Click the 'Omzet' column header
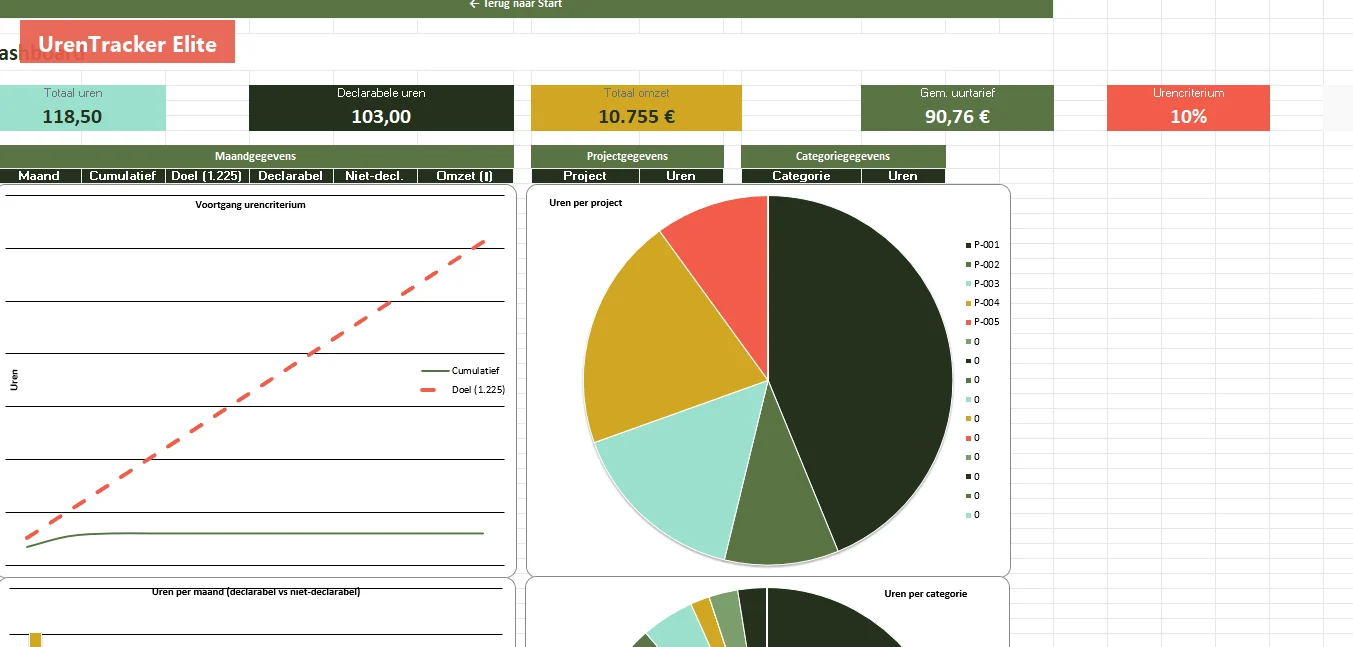Viewport: 1353px width, 647px height. 465,176
